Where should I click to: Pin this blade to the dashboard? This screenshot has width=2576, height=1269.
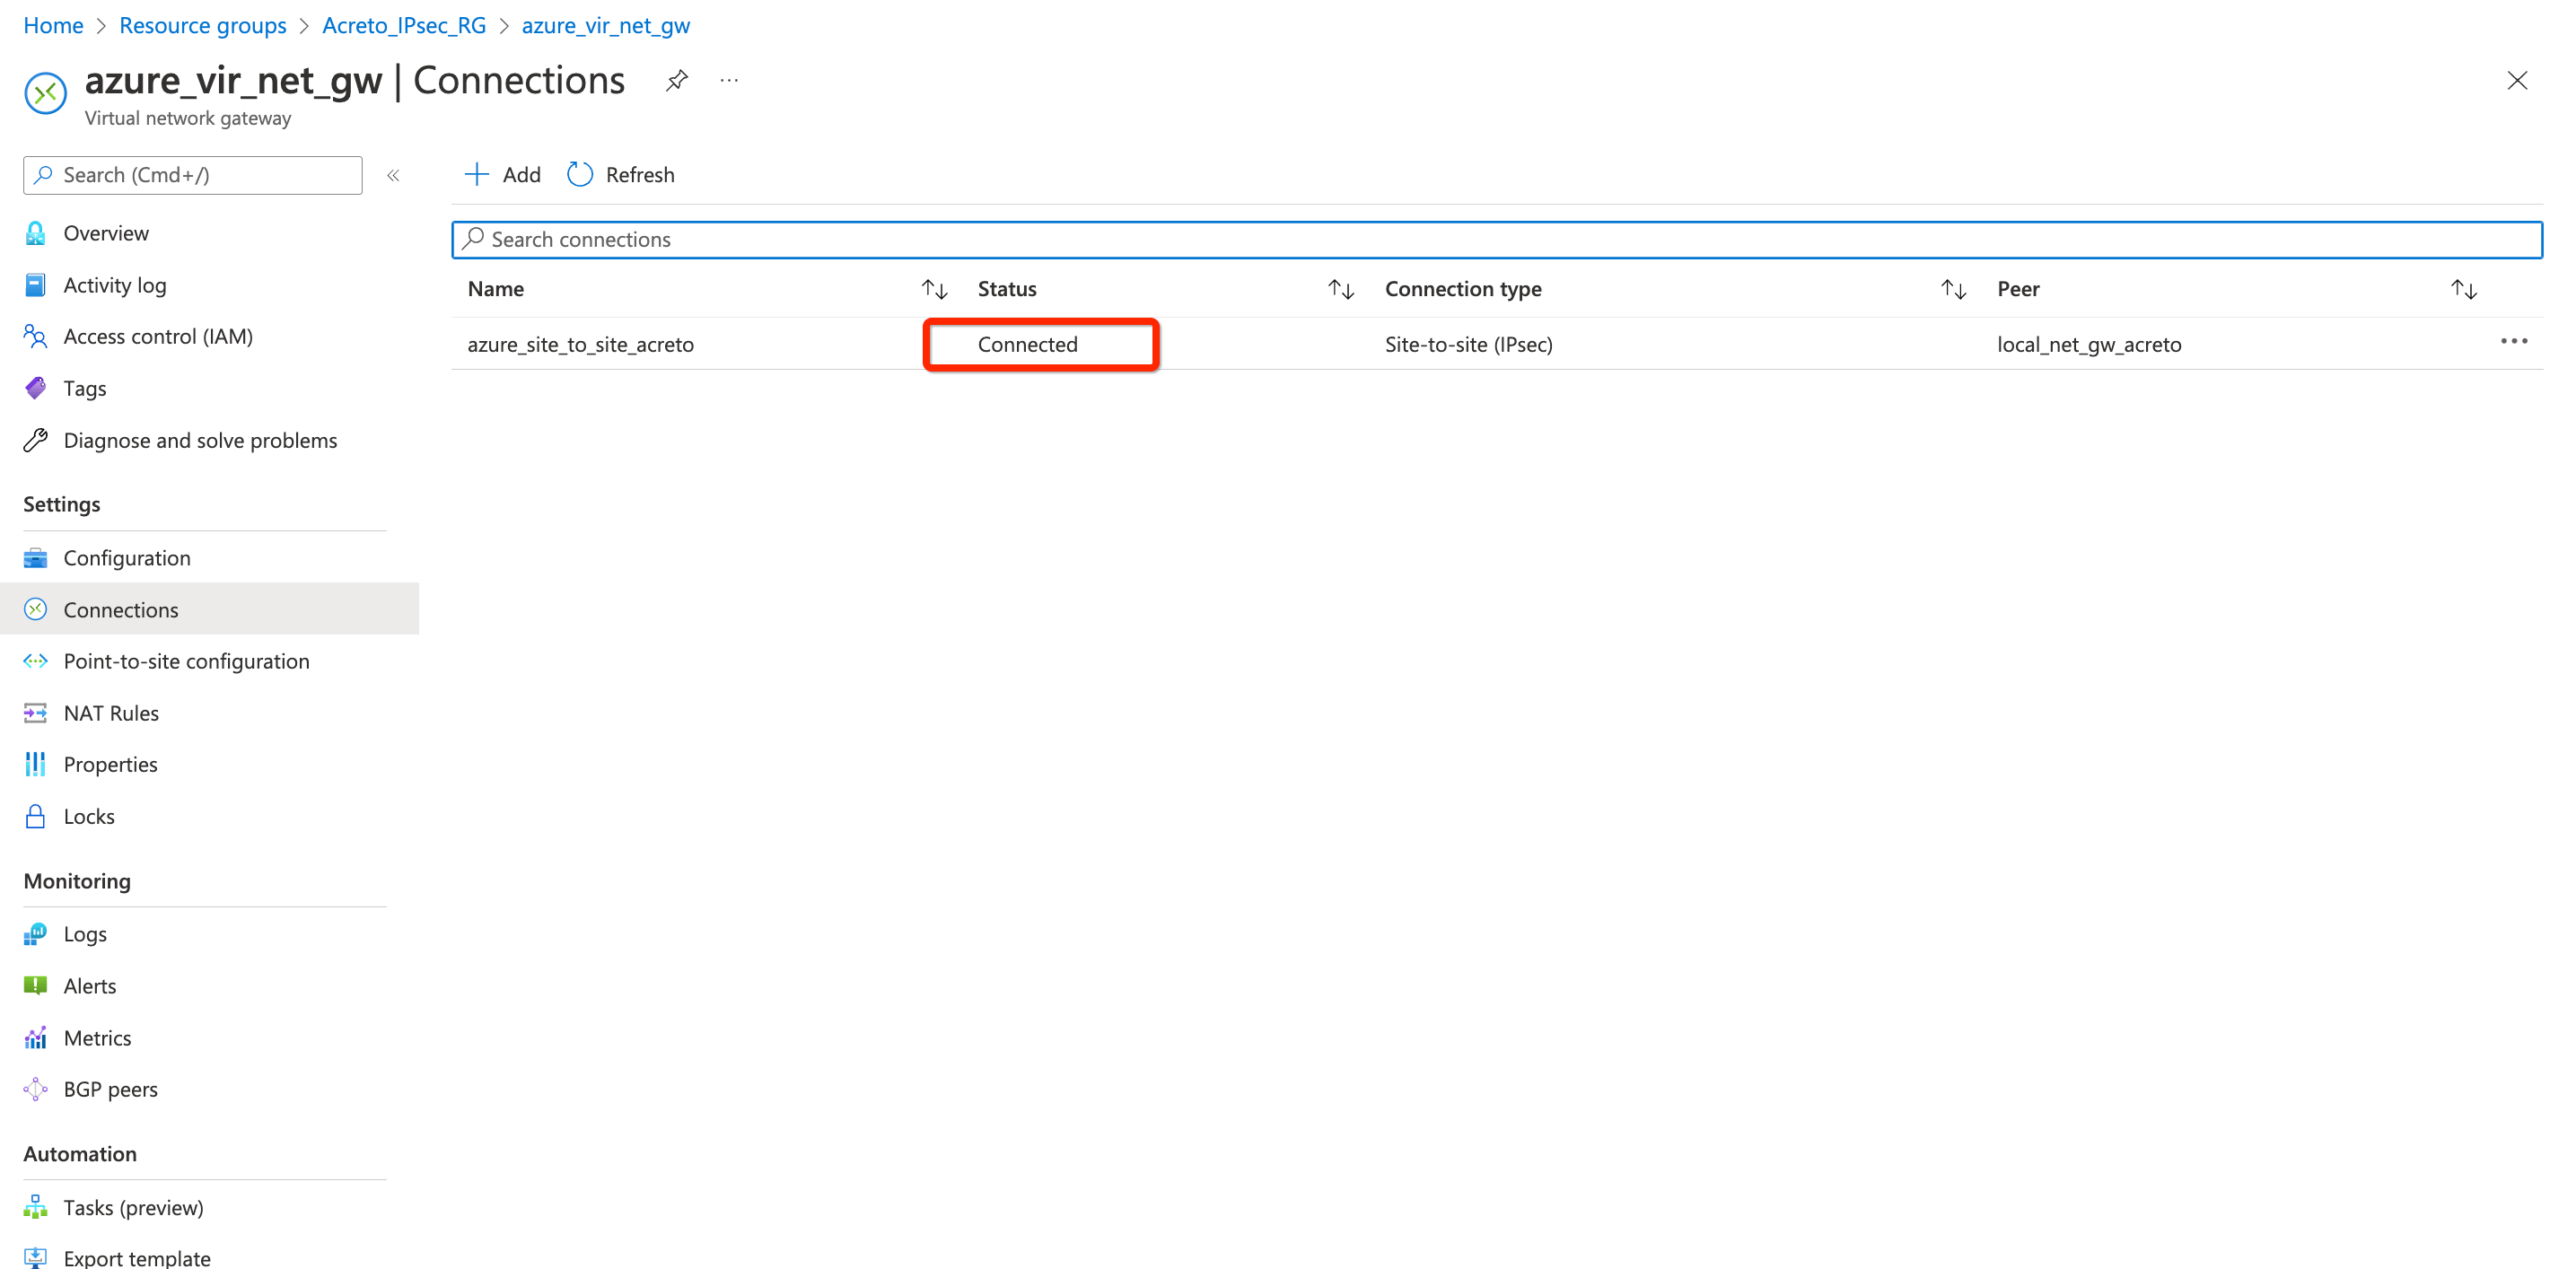click(677, 80)
